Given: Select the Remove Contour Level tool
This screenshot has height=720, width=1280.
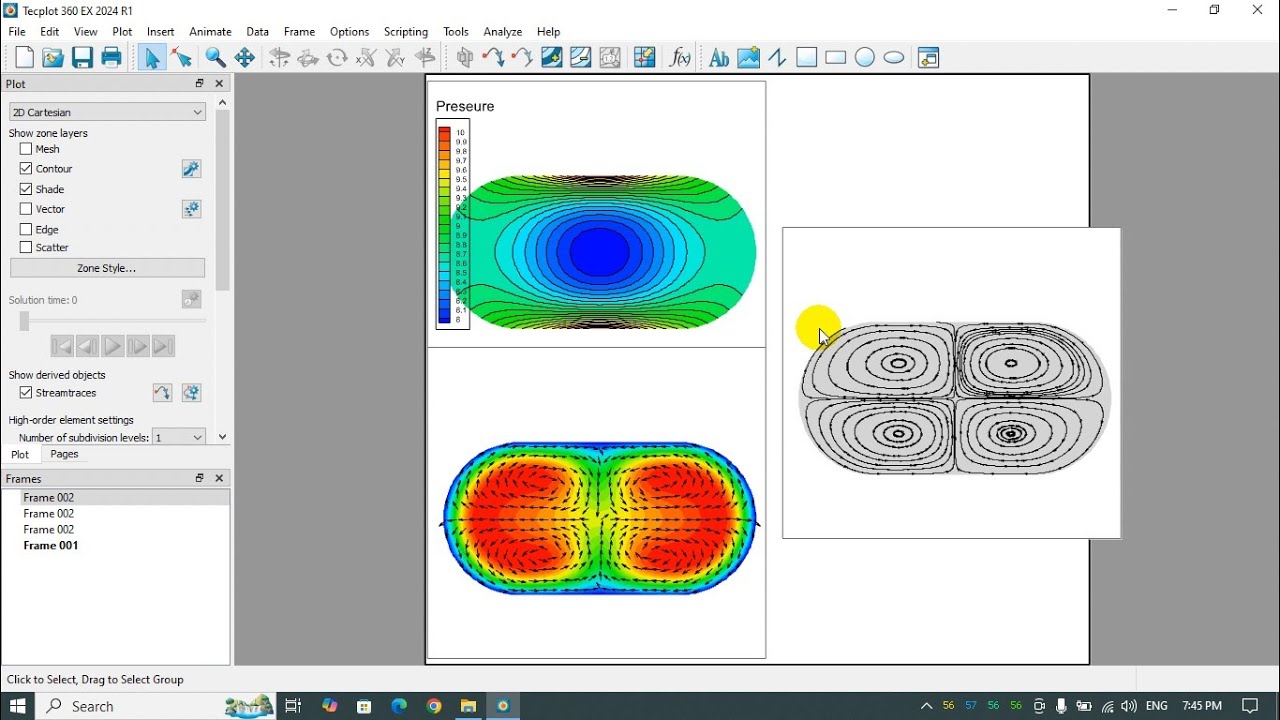Looking at the screenshot, I should click(x=581, y=58).
